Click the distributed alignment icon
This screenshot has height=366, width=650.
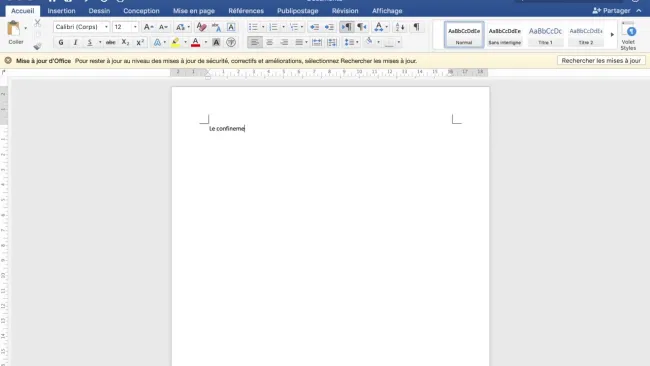click(x=317, y=42)
